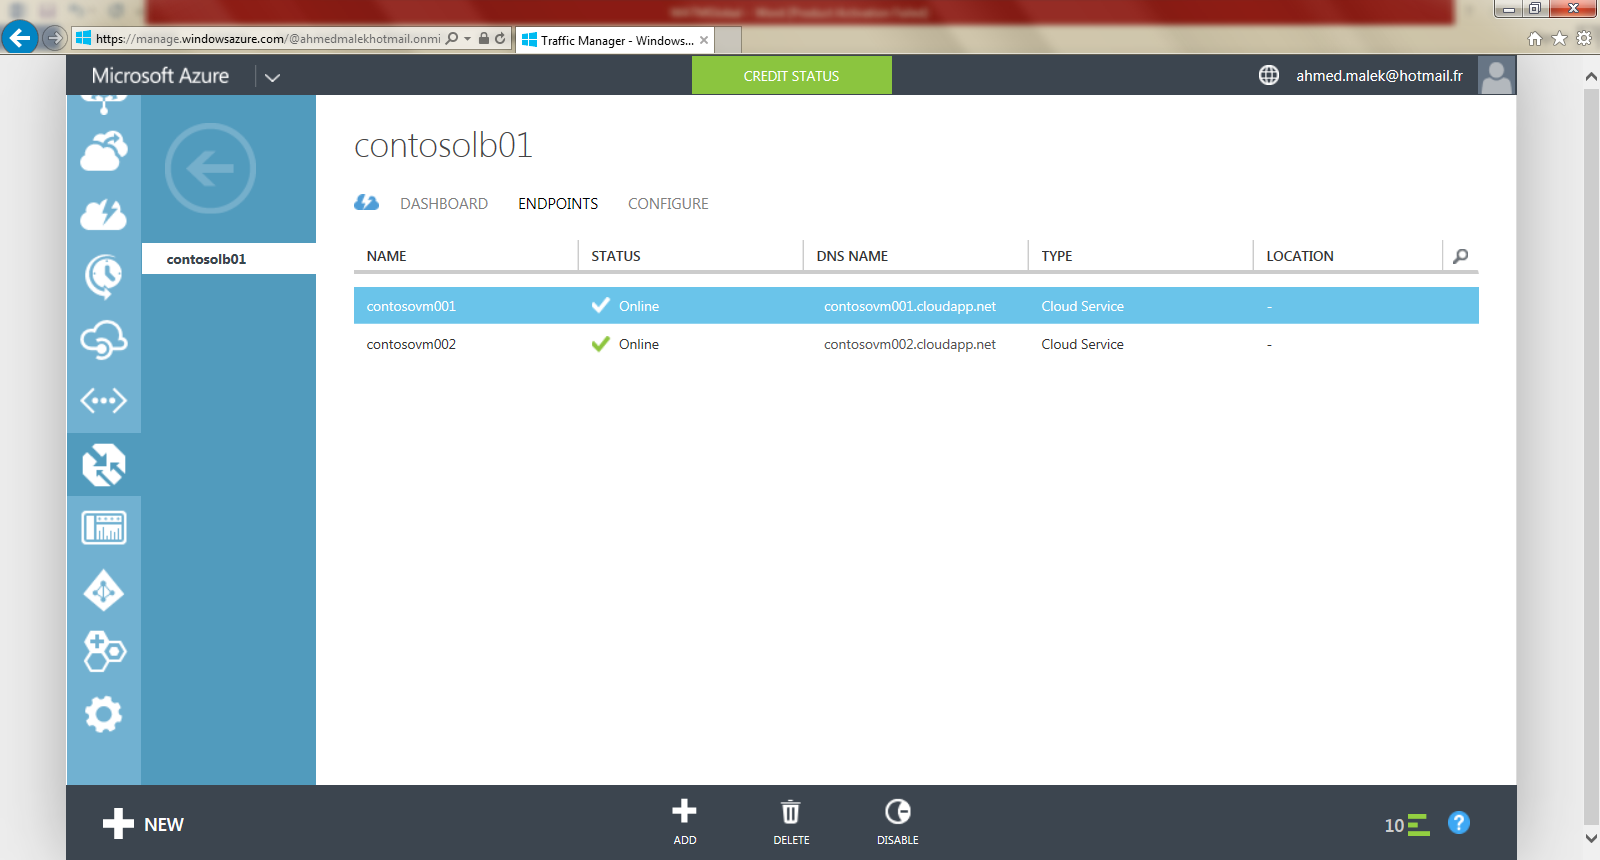Select the Traffic Manager browser tab
The height and width of the screenshot is (860, 1600).
(x=615, y=40)
